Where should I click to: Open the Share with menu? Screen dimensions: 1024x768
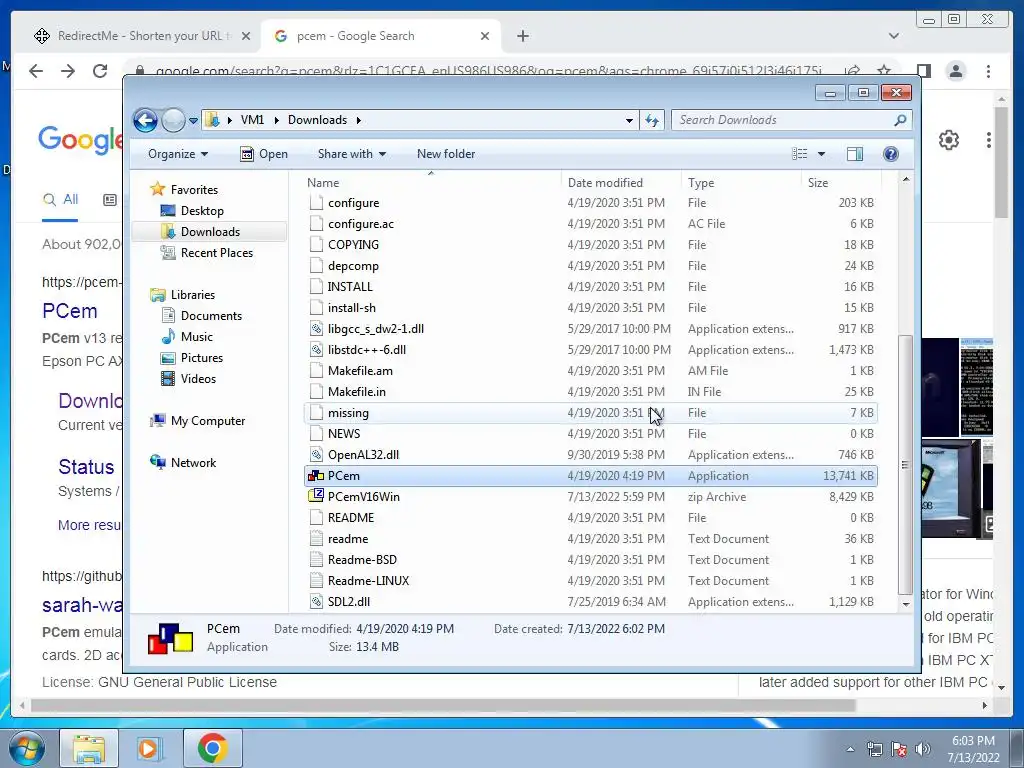pos(351,154)
